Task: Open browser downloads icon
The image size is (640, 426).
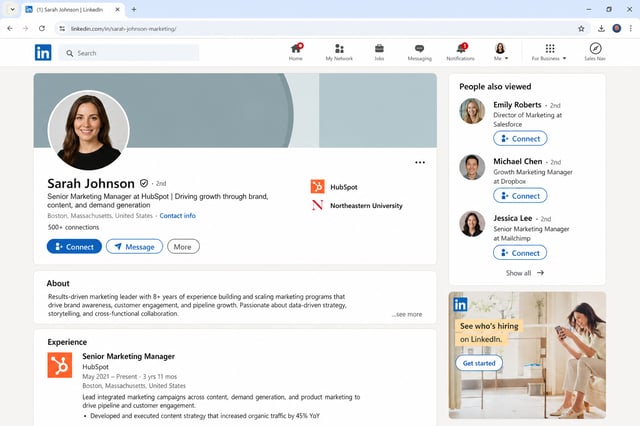Action: [x=601, y=29]
